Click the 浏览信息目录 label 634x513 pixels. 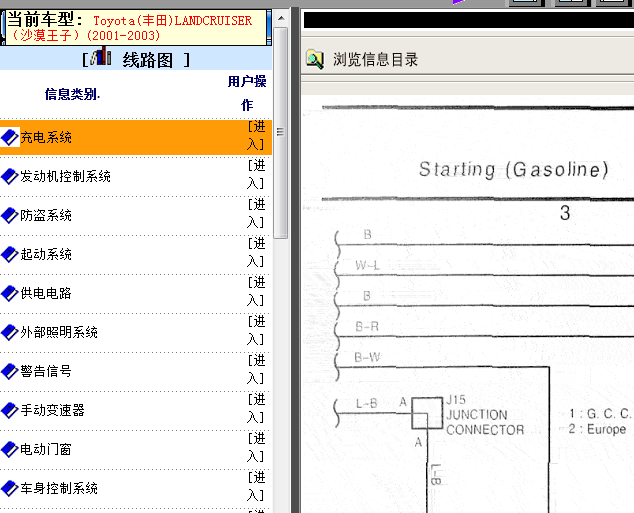pos(376,59)
